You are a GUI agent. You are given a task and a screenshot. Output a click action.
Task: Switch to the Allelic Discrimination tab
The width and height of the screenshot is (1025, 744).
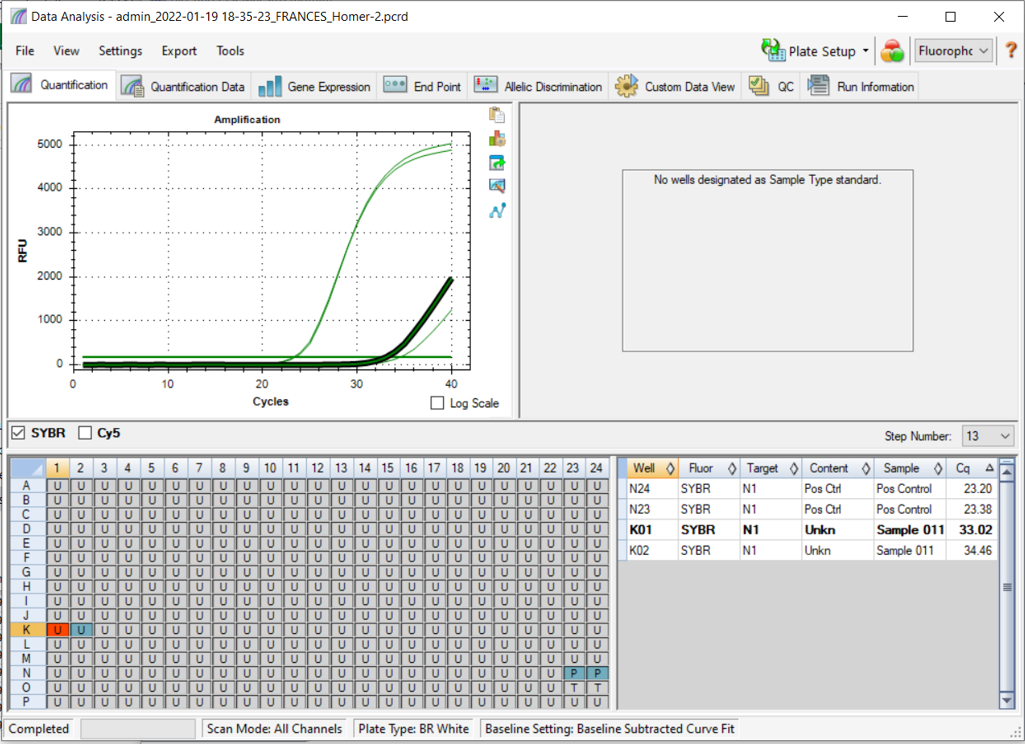539,87
